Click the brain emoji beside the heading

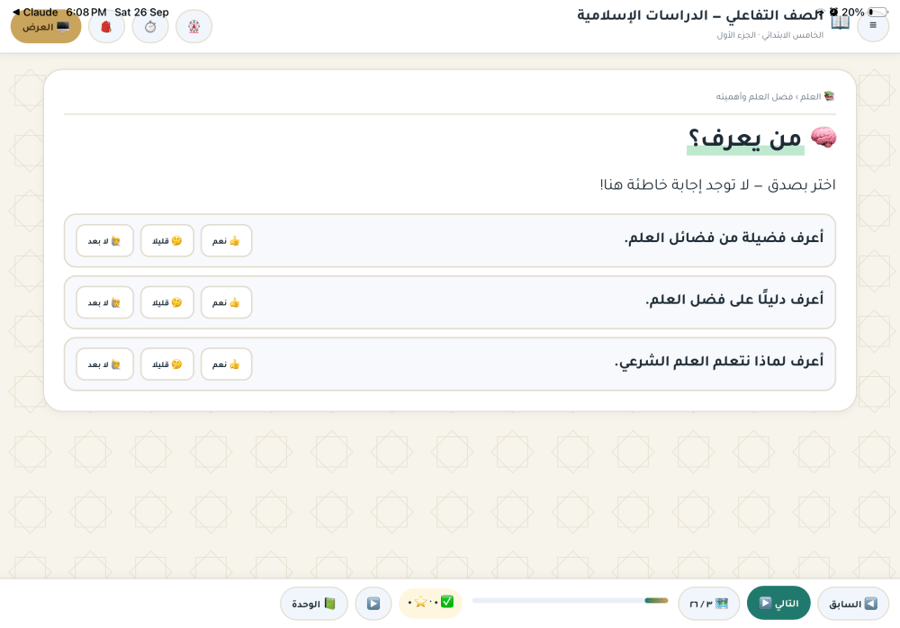823,138
